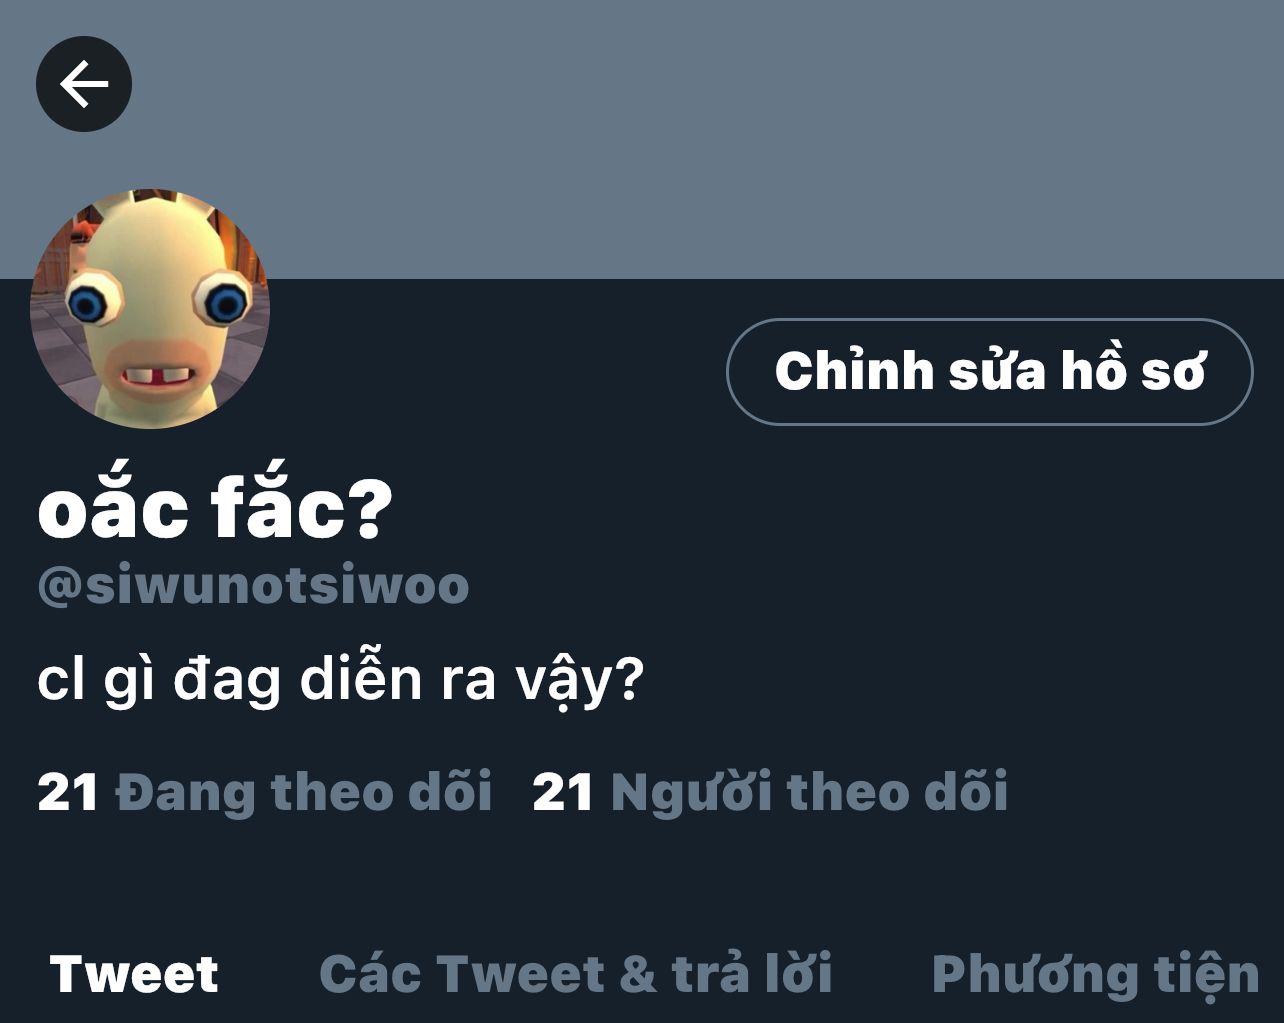Click the 21 count before Người theo dõi
Viewport: 1284px width, 1023px height.
tap(563, 793)
